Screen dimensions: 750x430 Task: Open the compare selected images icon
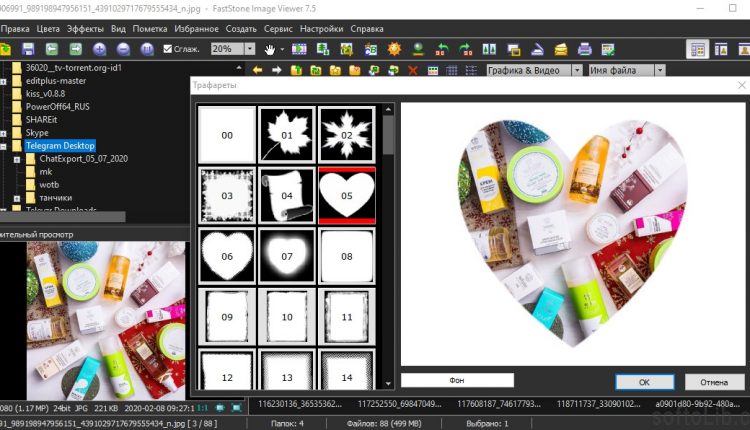point(489,49)
